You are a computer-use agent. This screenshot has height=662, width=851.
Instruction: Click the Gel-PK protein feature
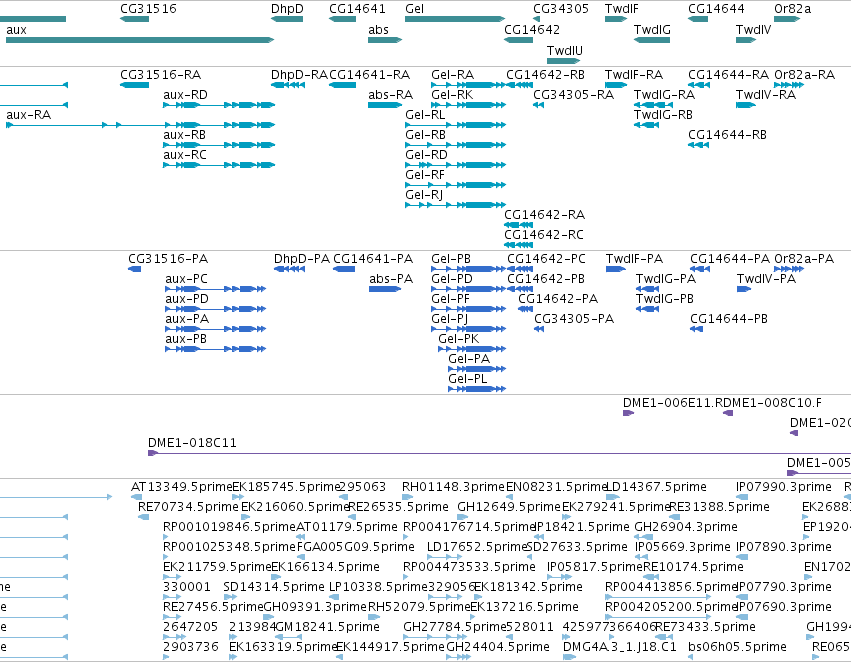pyautogui.click(x=472, y=349)
